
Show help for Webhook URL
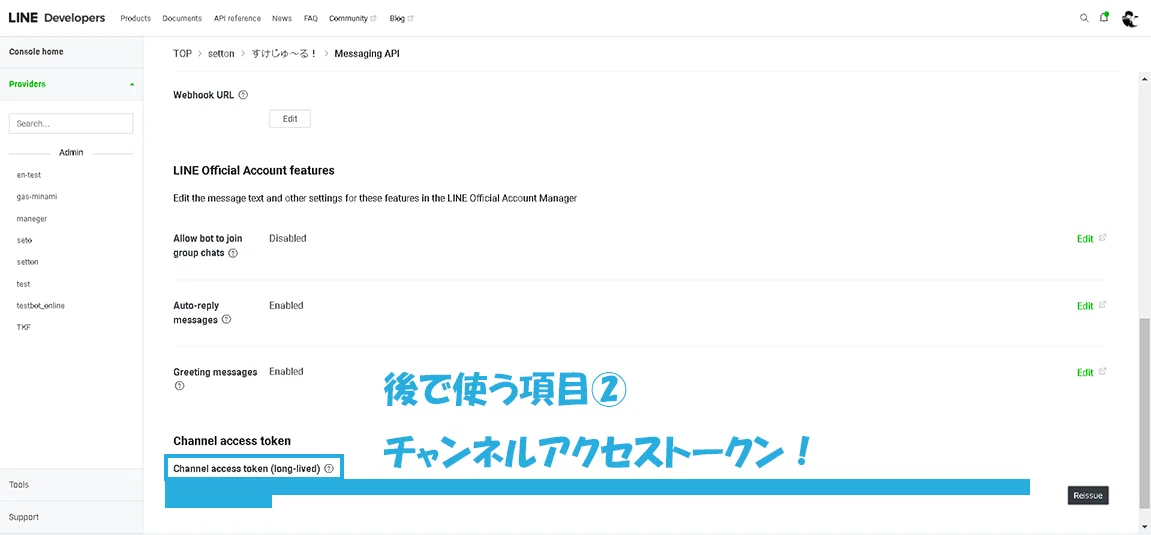point(243,95)
